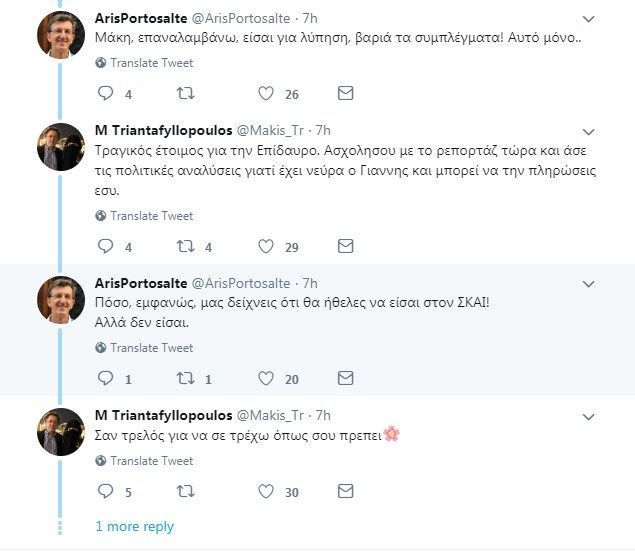The height and width of the screenshot is (555, 635).
Task: Expand options menu on the Επίδαυρο tweet
Action: [x=589, y=132]
